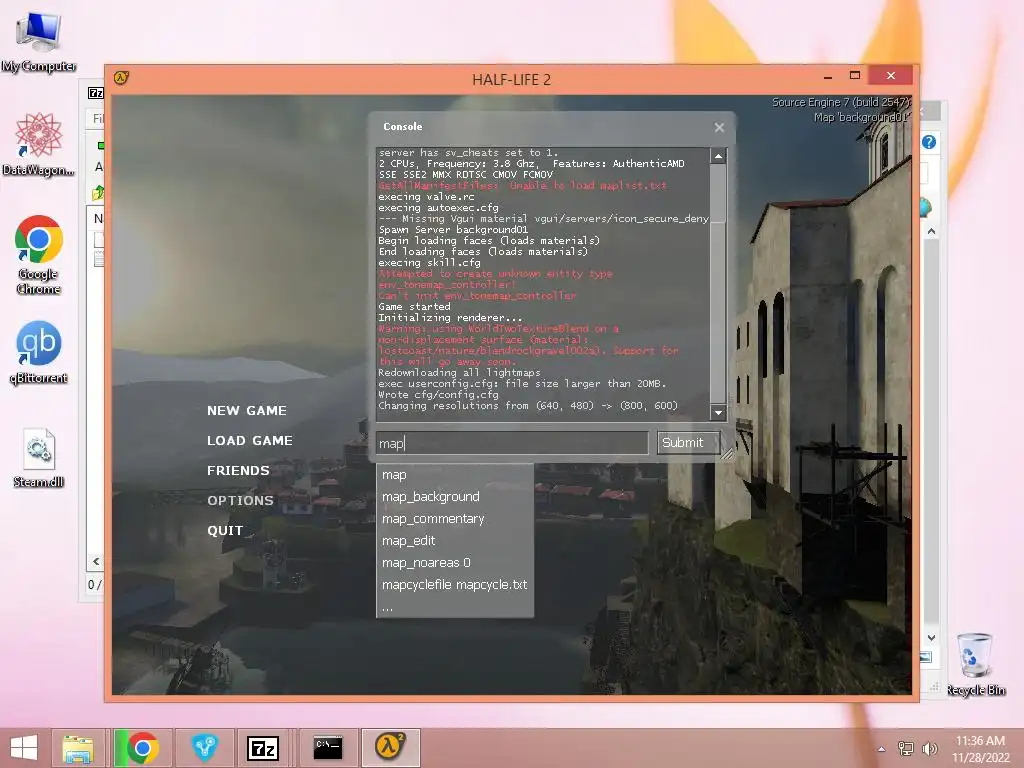This screenshot has height=768, width=1024.
Task: Switch to Chrome in taskbar
Action: click(x=142, y=748)
